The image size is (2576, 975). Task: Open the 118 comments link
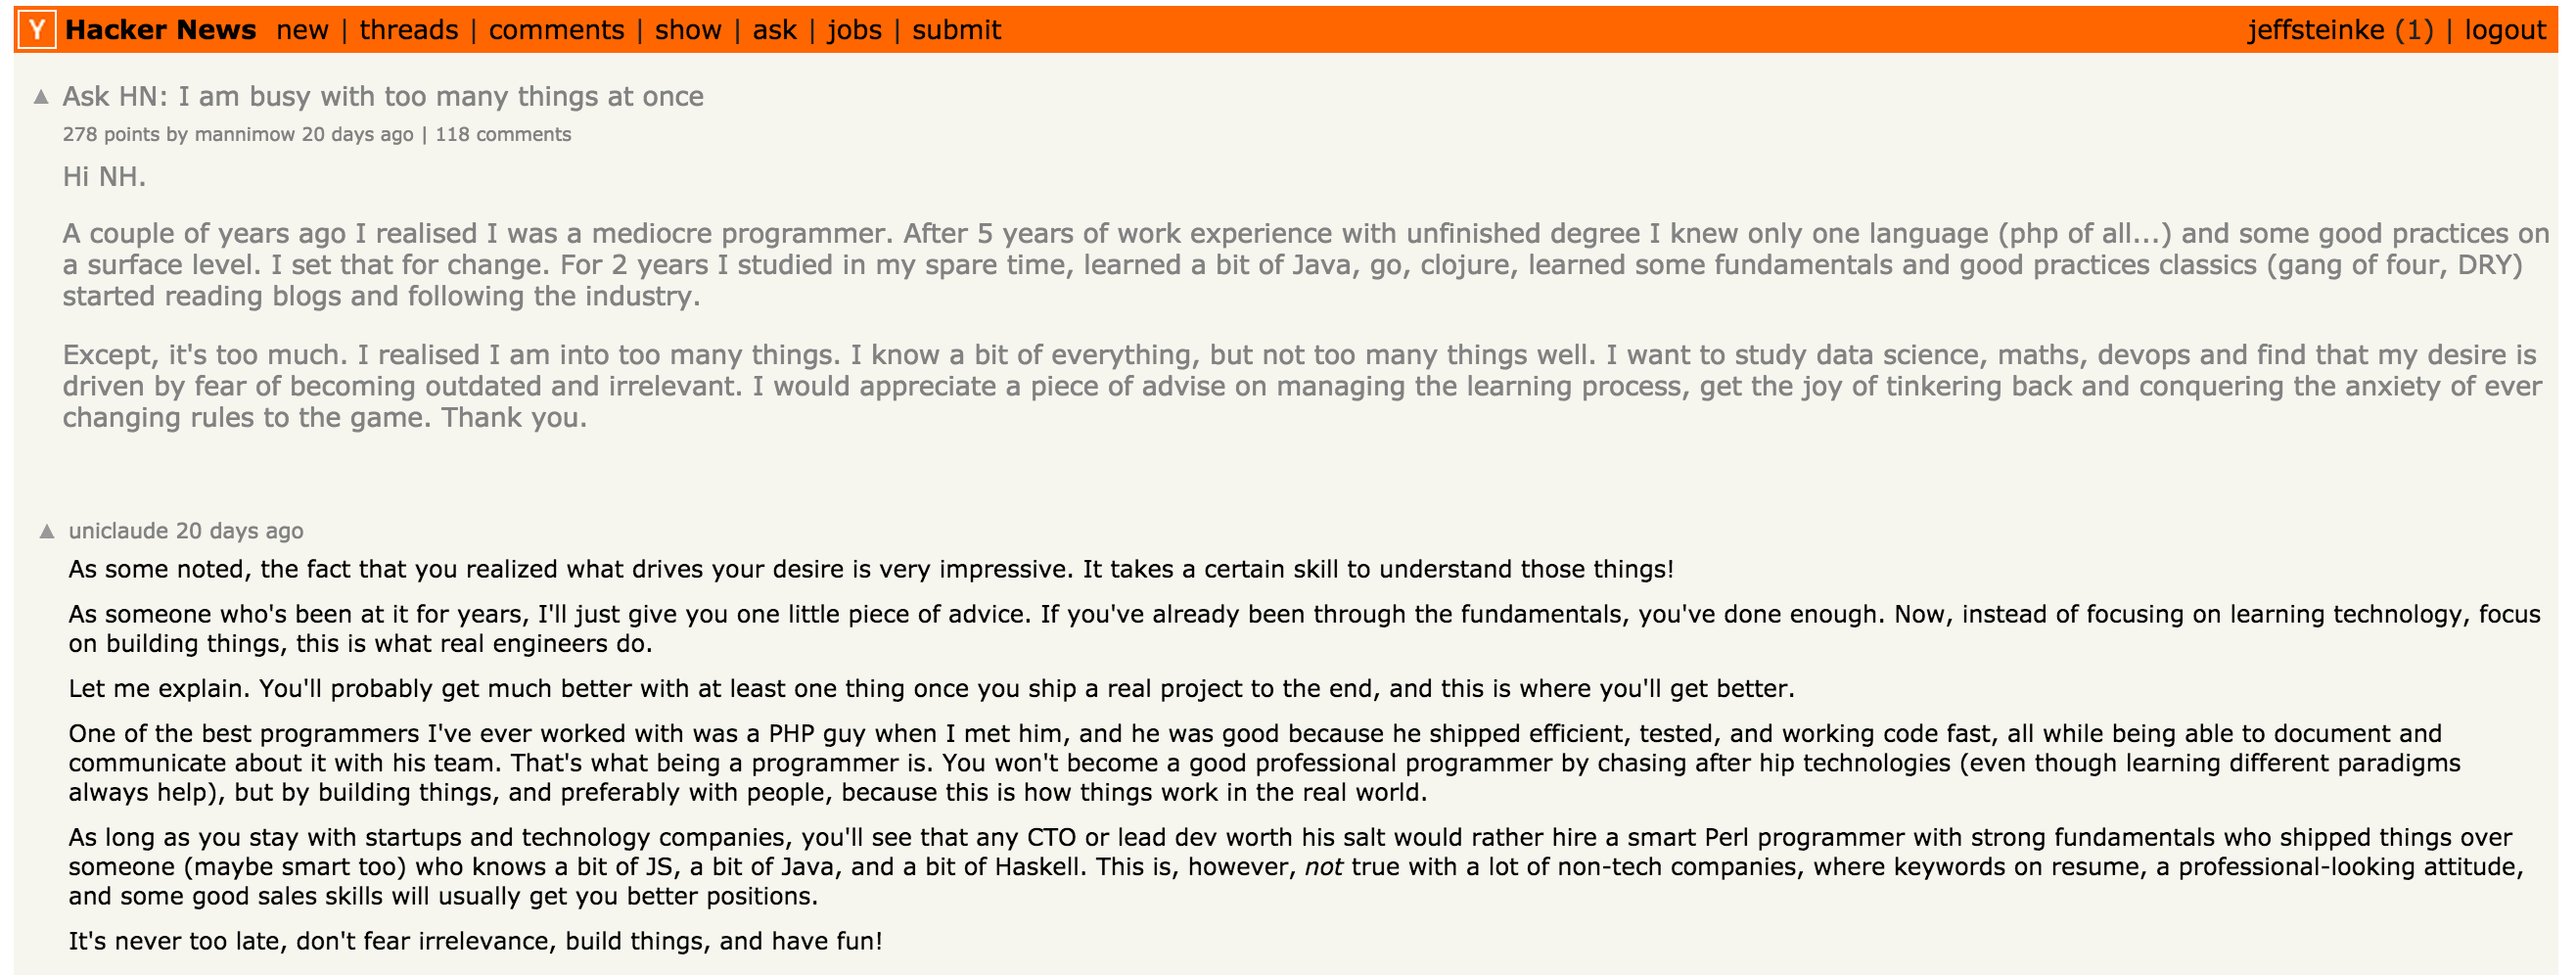pos(503,134)
